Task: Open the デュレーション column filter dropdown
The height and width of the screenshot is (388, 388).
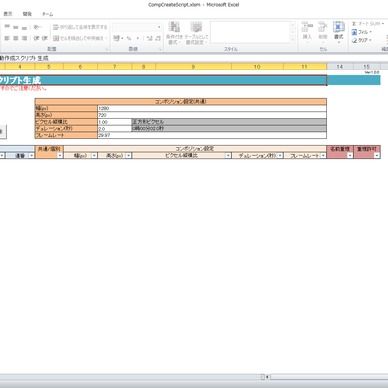Action: pyautogui.click(x=280, y=155)
